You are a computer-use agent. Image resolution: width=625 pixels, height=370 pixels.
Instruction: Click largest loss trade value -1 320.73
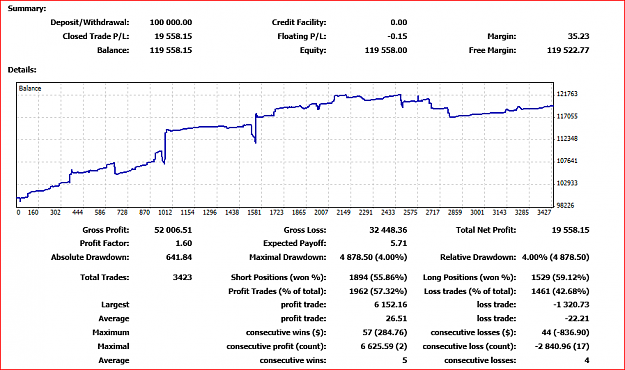coord(571,305)
